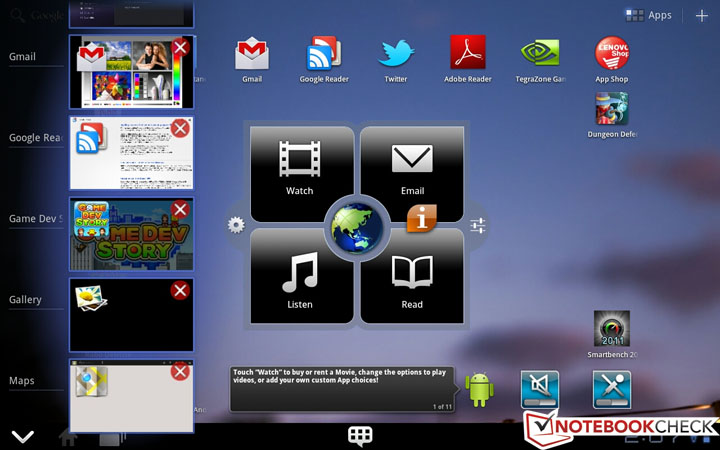Open the globe browser button in widget center
The height and width of the screenshot is (450, 720).
[x=357, y=228]
